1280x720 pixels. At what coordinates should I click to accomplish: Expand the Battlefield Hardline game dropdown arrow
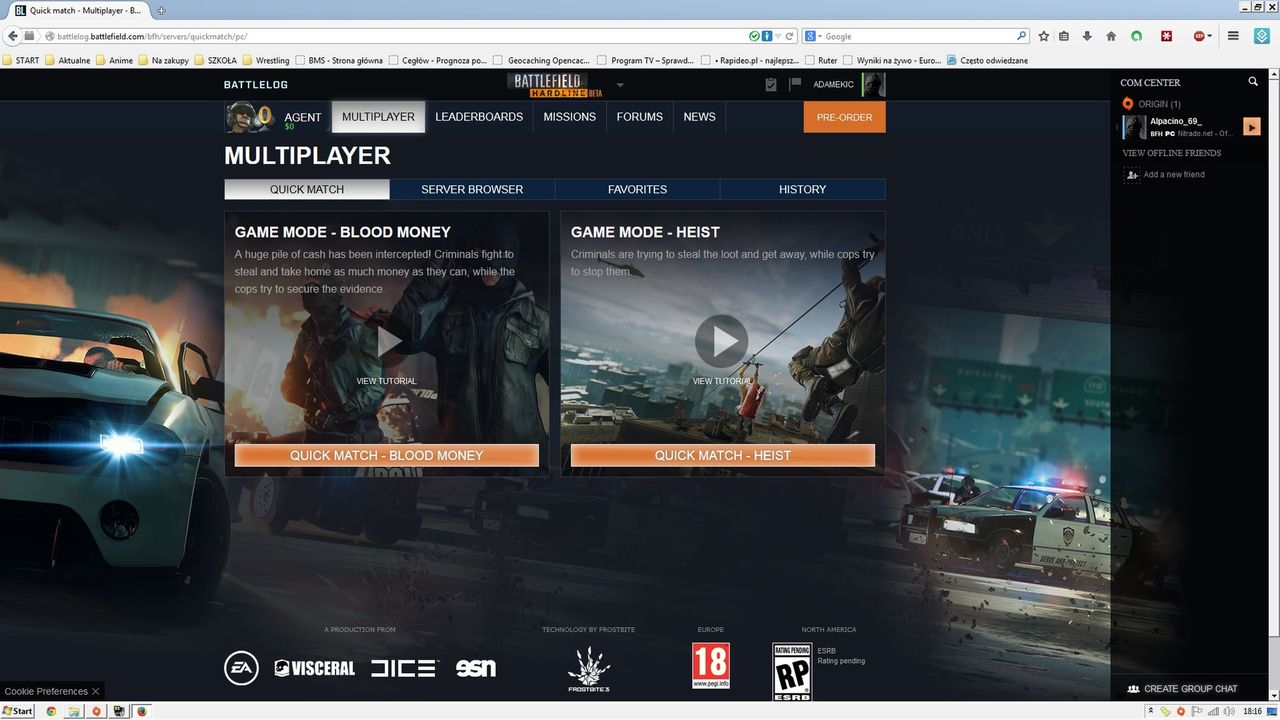[x=620, y=85]
